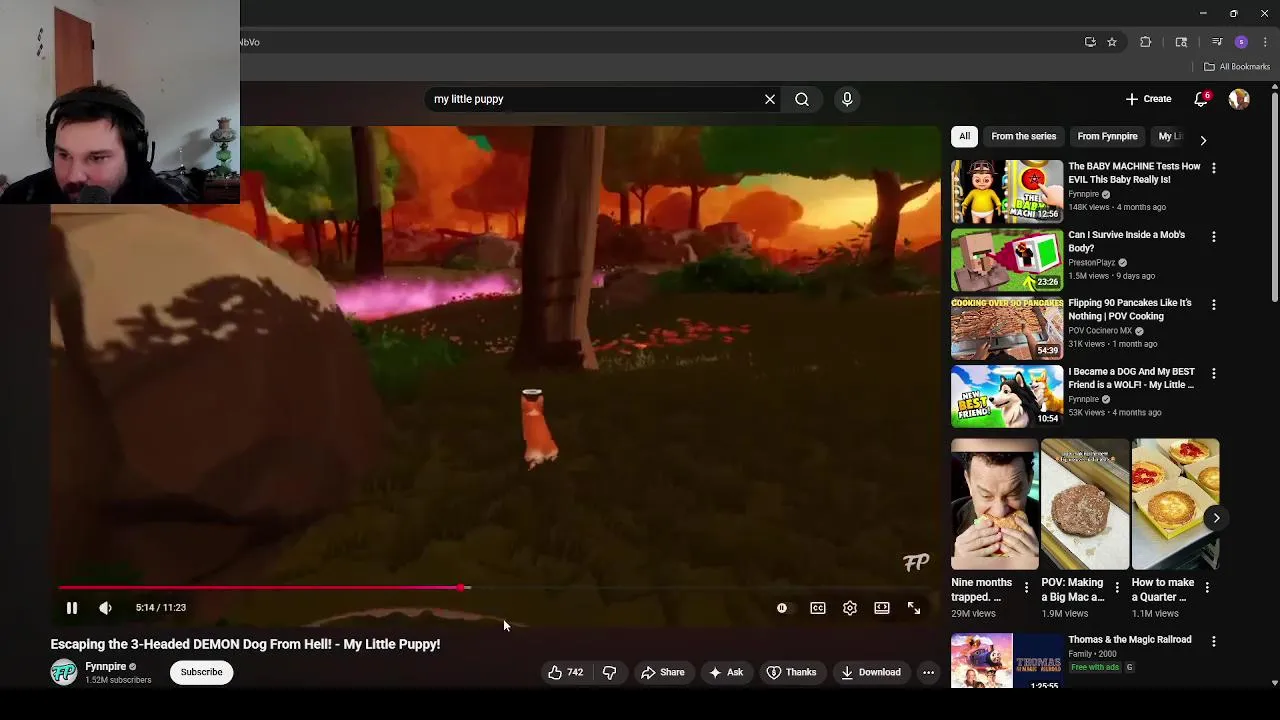Share this video
This screenshot has height=720, width=1280.
(x=663, y=672)
